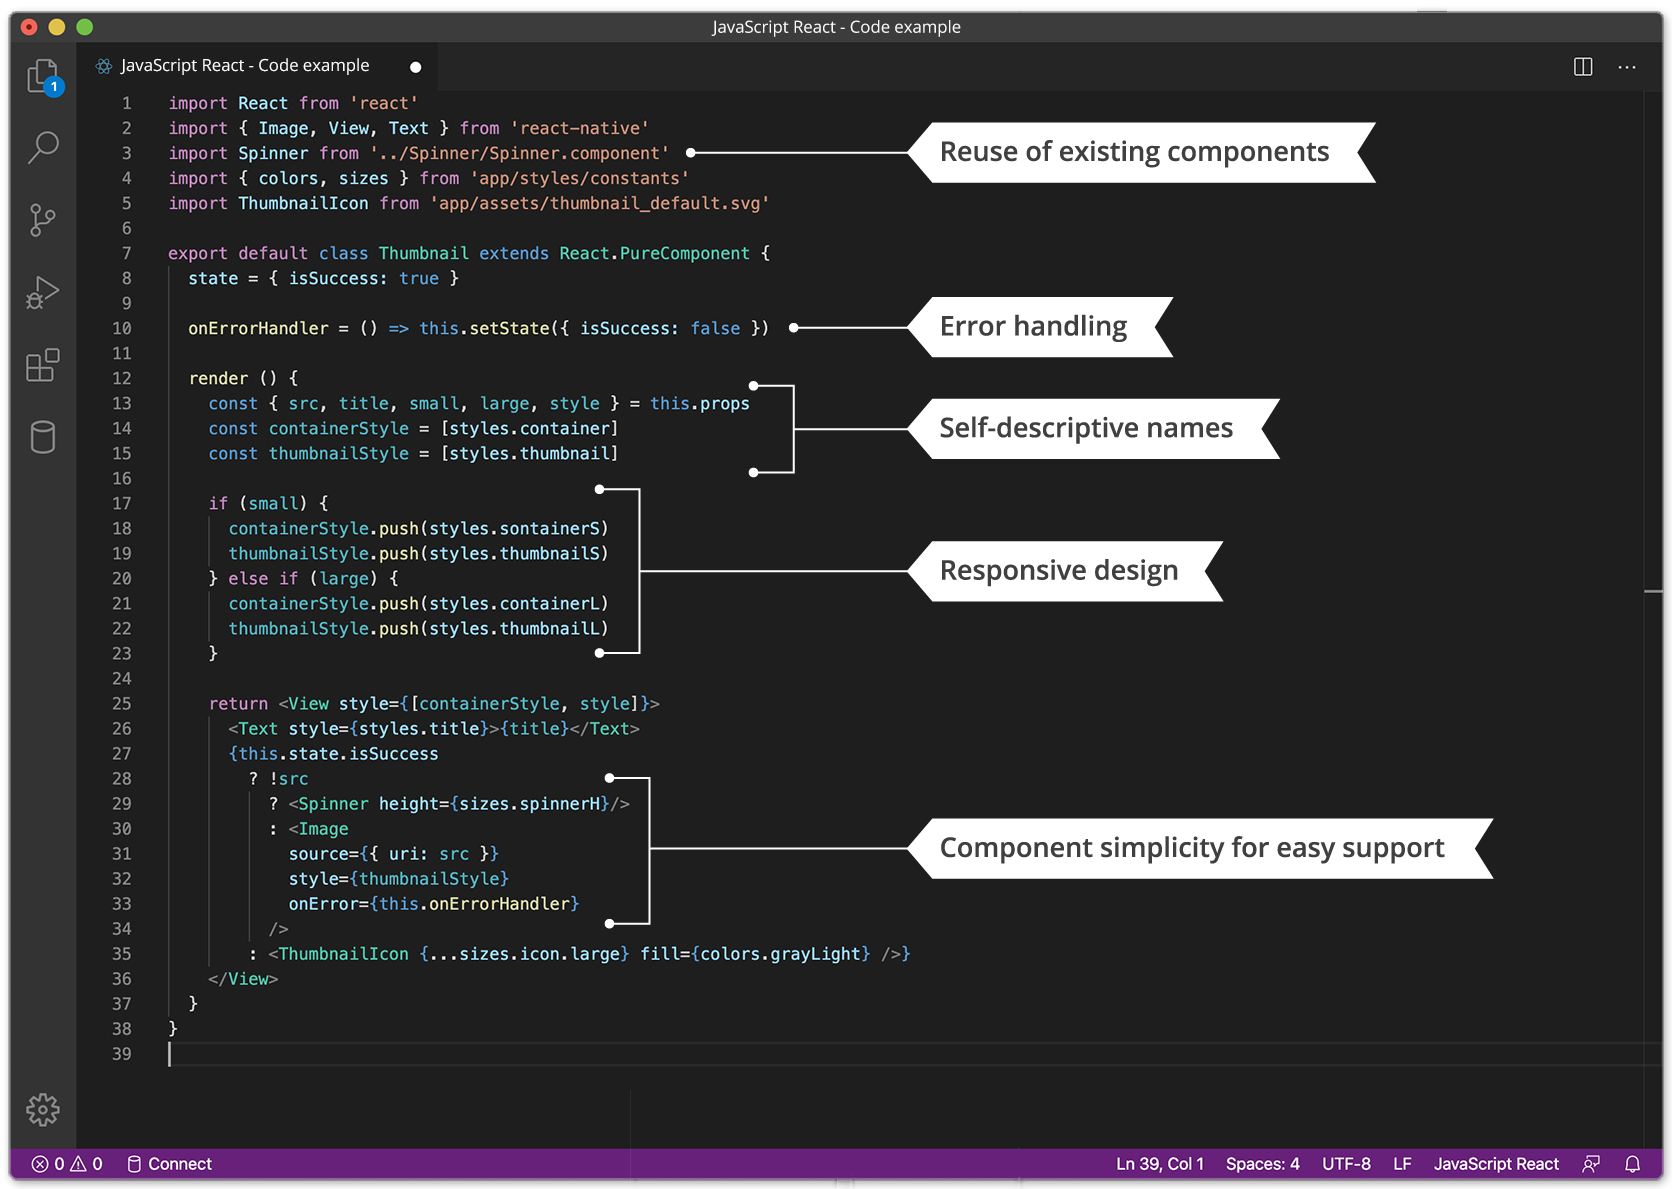Open the Manage gear settings menu

[x=43, y=1109]
